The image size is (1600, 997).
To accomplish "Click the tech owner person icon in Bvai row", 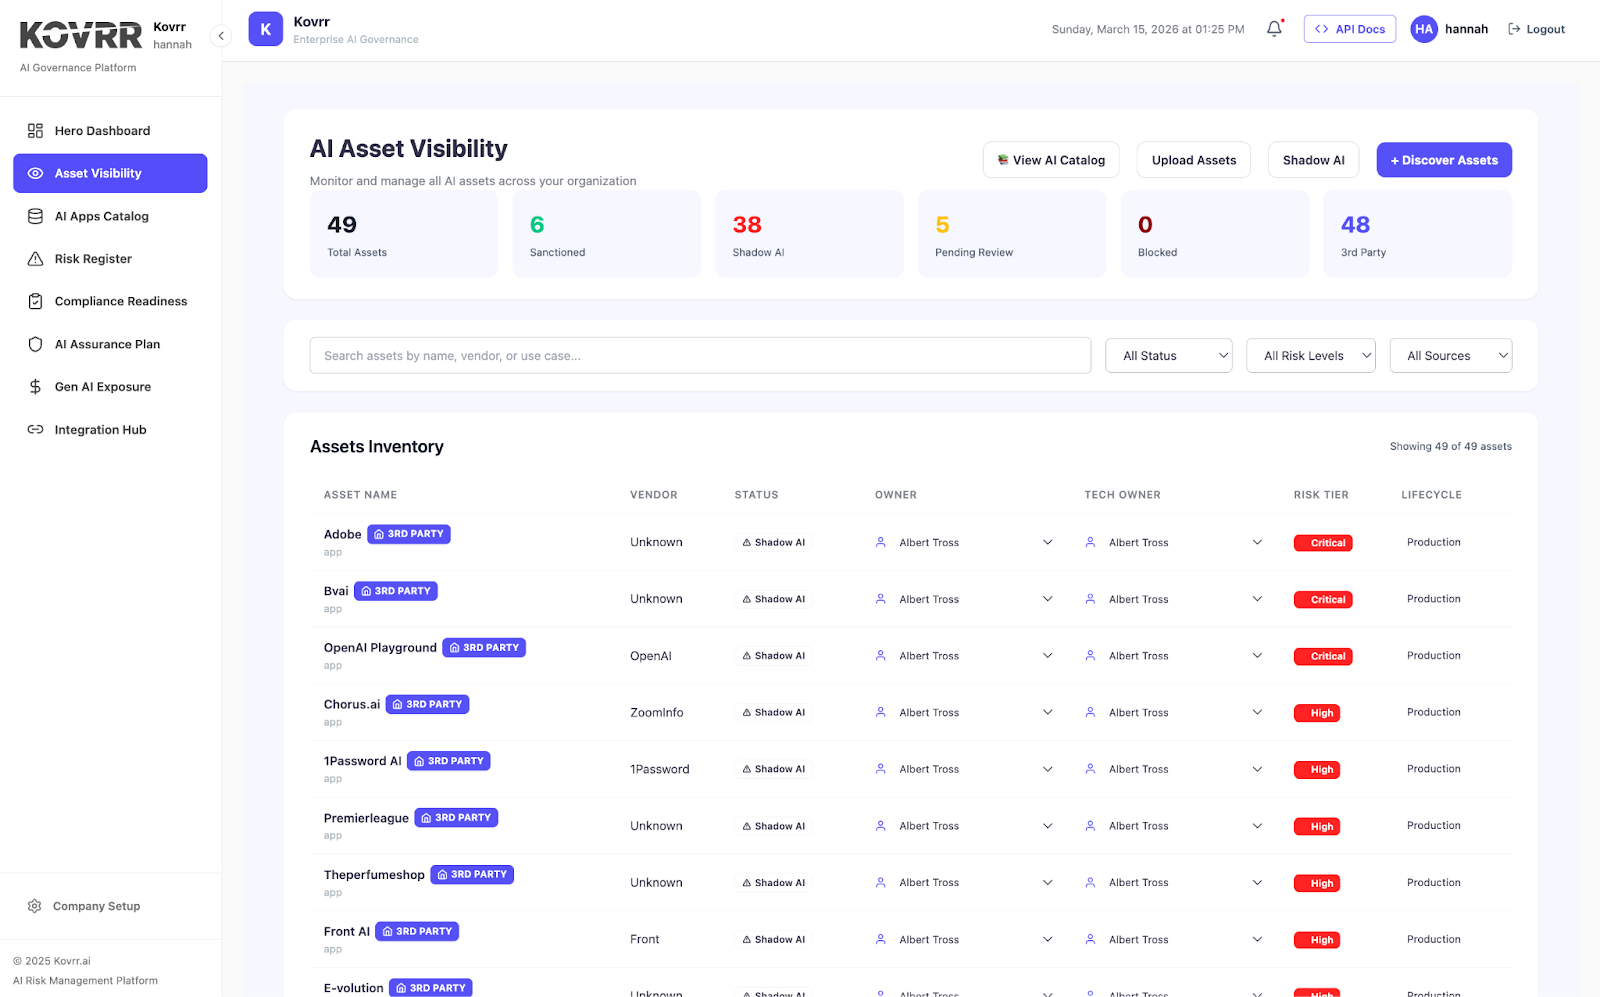I will tap(1090, 599).
